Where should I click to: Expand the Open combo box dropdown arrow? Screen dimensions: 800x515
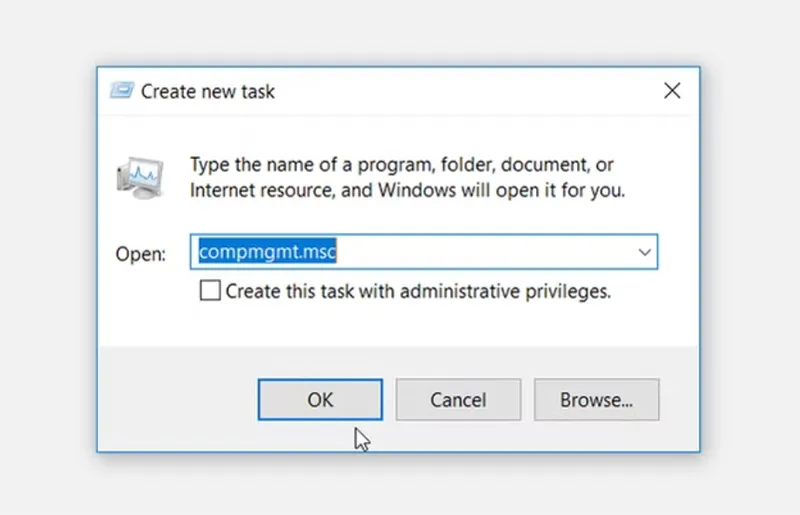(x=644, y=252)
